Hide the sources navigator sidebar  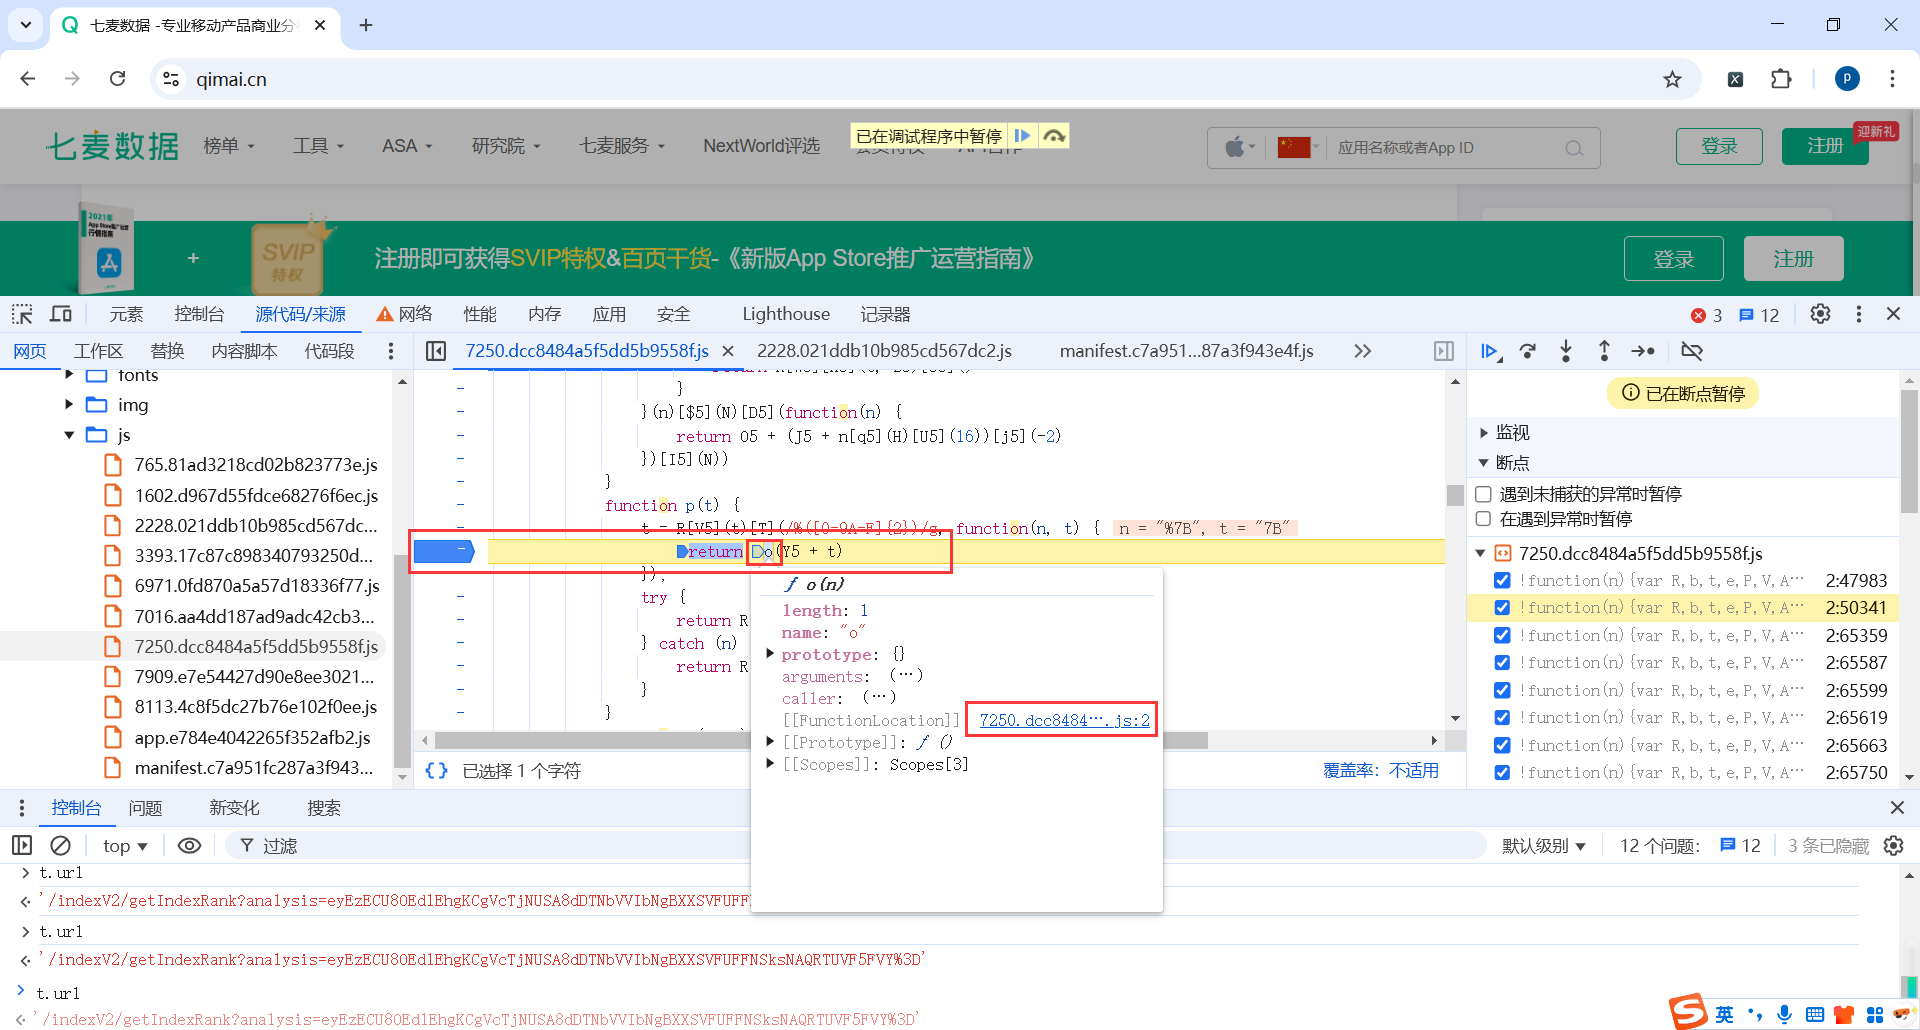[436, 351]
